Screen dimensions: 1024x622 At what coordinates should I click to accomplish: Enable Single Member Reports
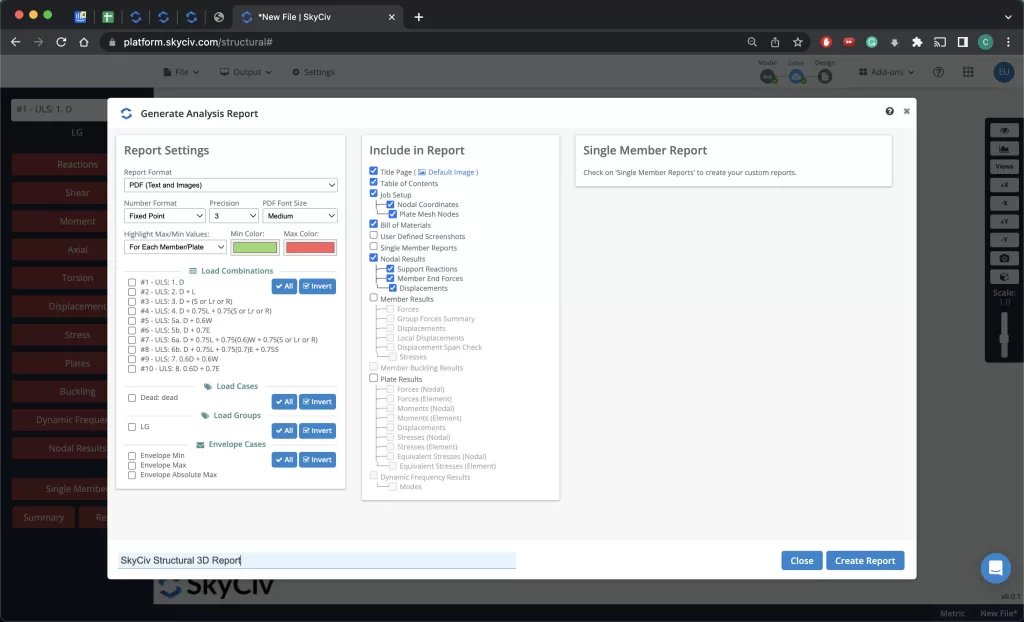tap(374, 246)
